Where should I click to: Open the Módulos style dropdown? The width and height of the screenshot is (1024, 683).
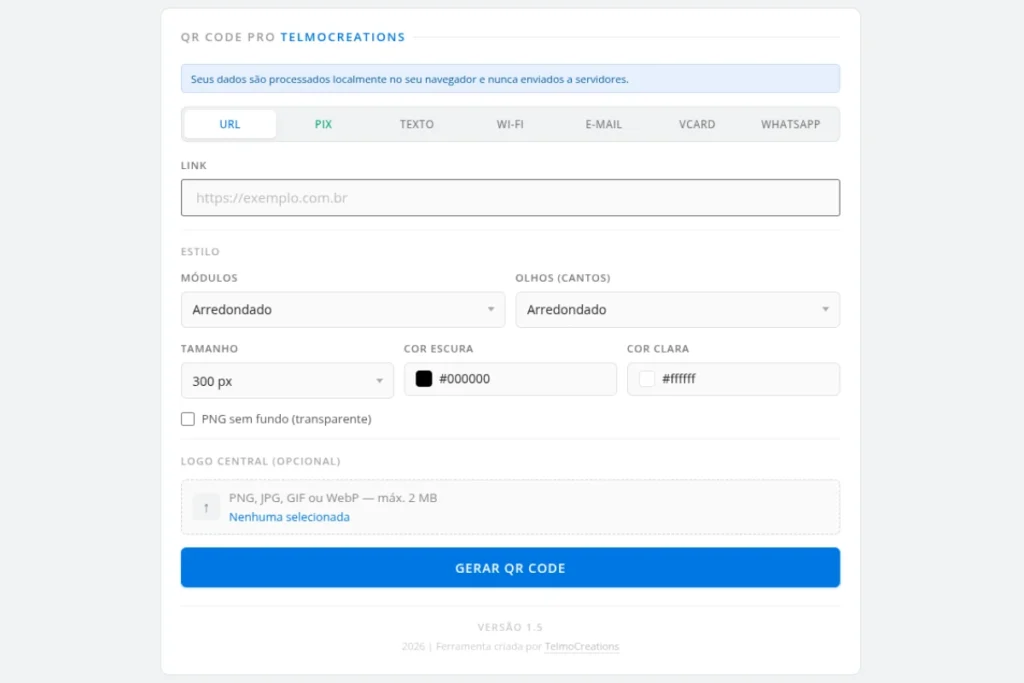coord(343,310)
